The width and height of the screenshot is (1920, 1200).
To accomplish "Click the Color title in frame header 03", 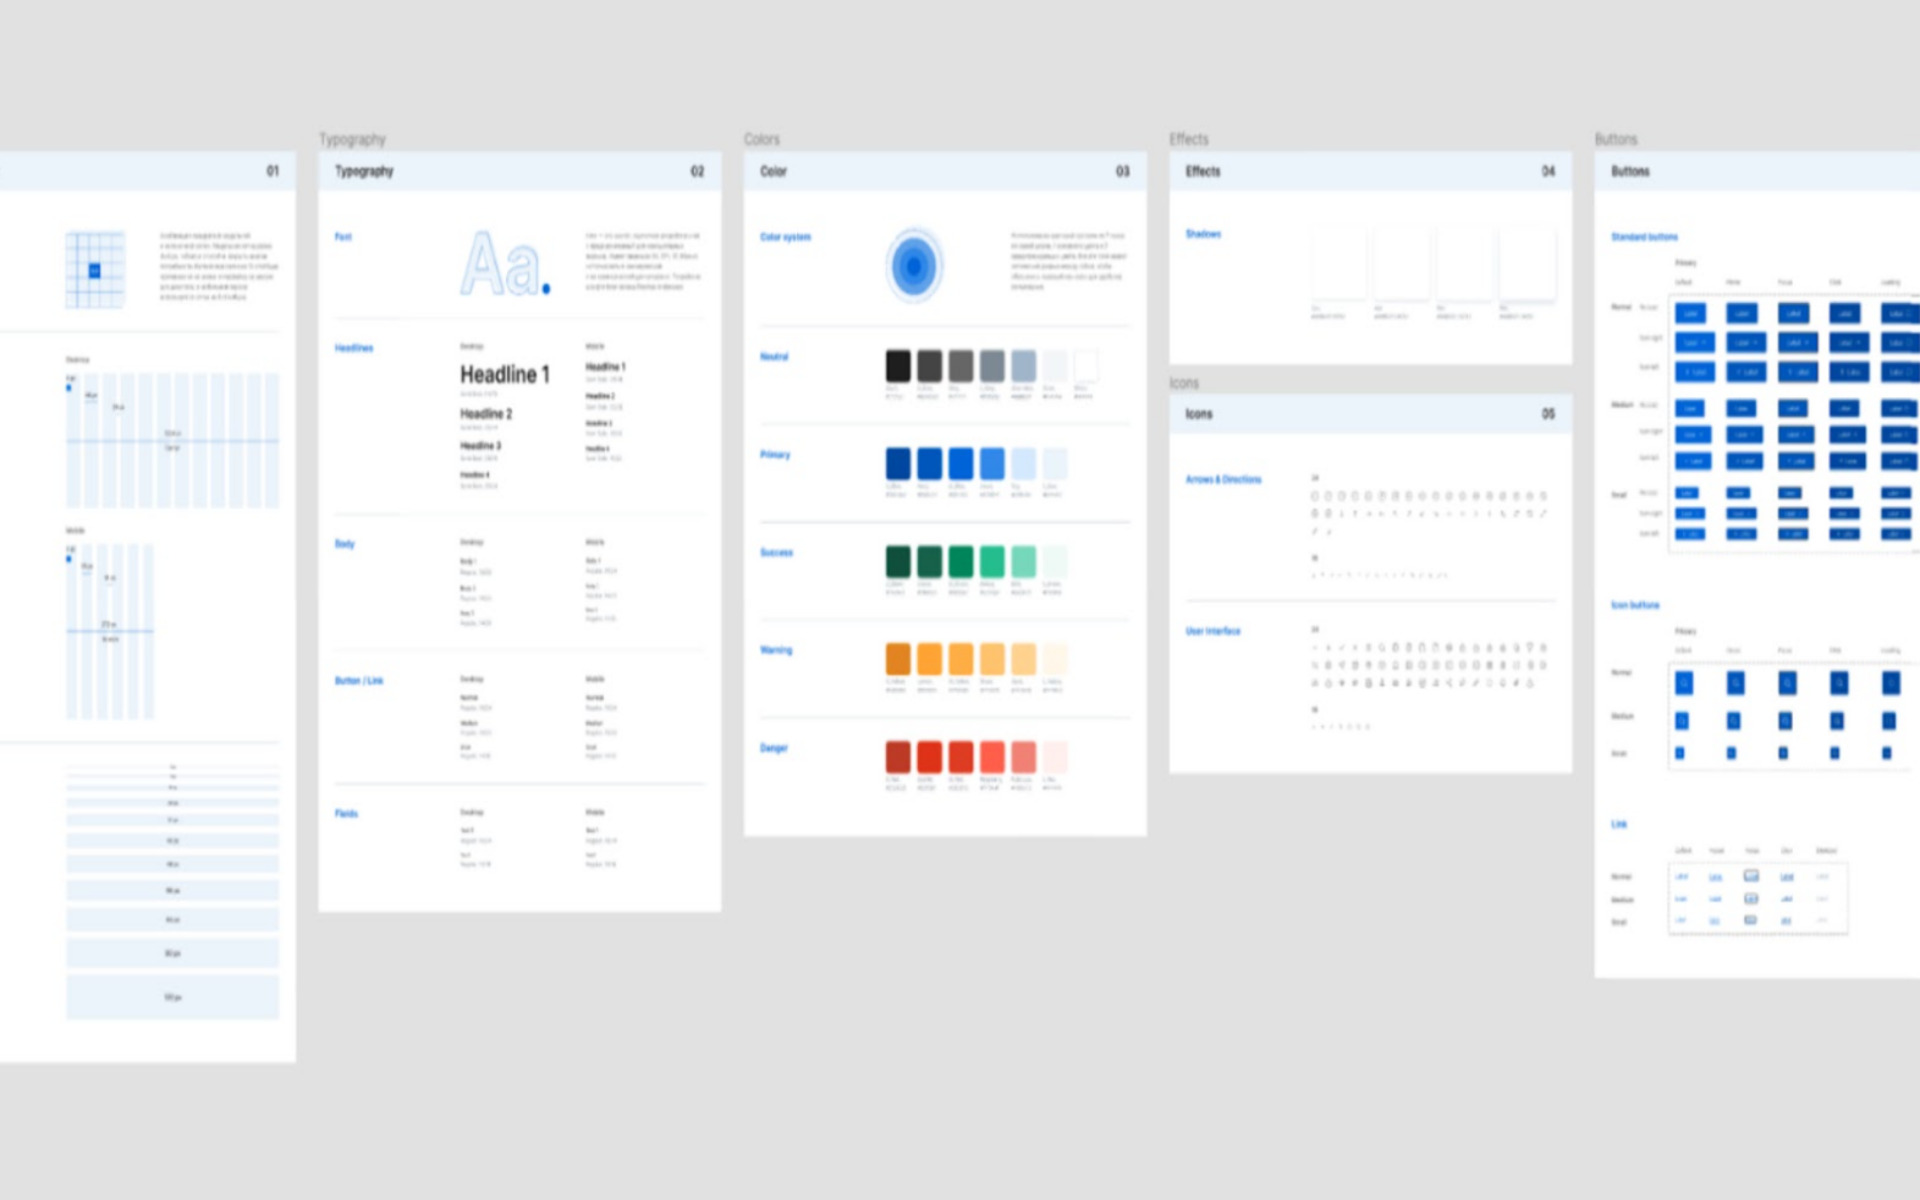I will pyautogui.click(x=773, y=171).
